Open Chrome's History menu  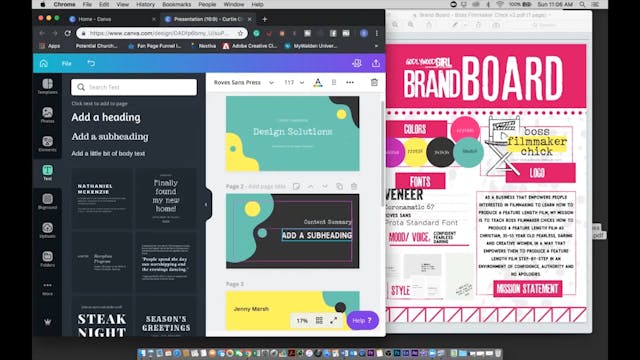click(145, 4)
